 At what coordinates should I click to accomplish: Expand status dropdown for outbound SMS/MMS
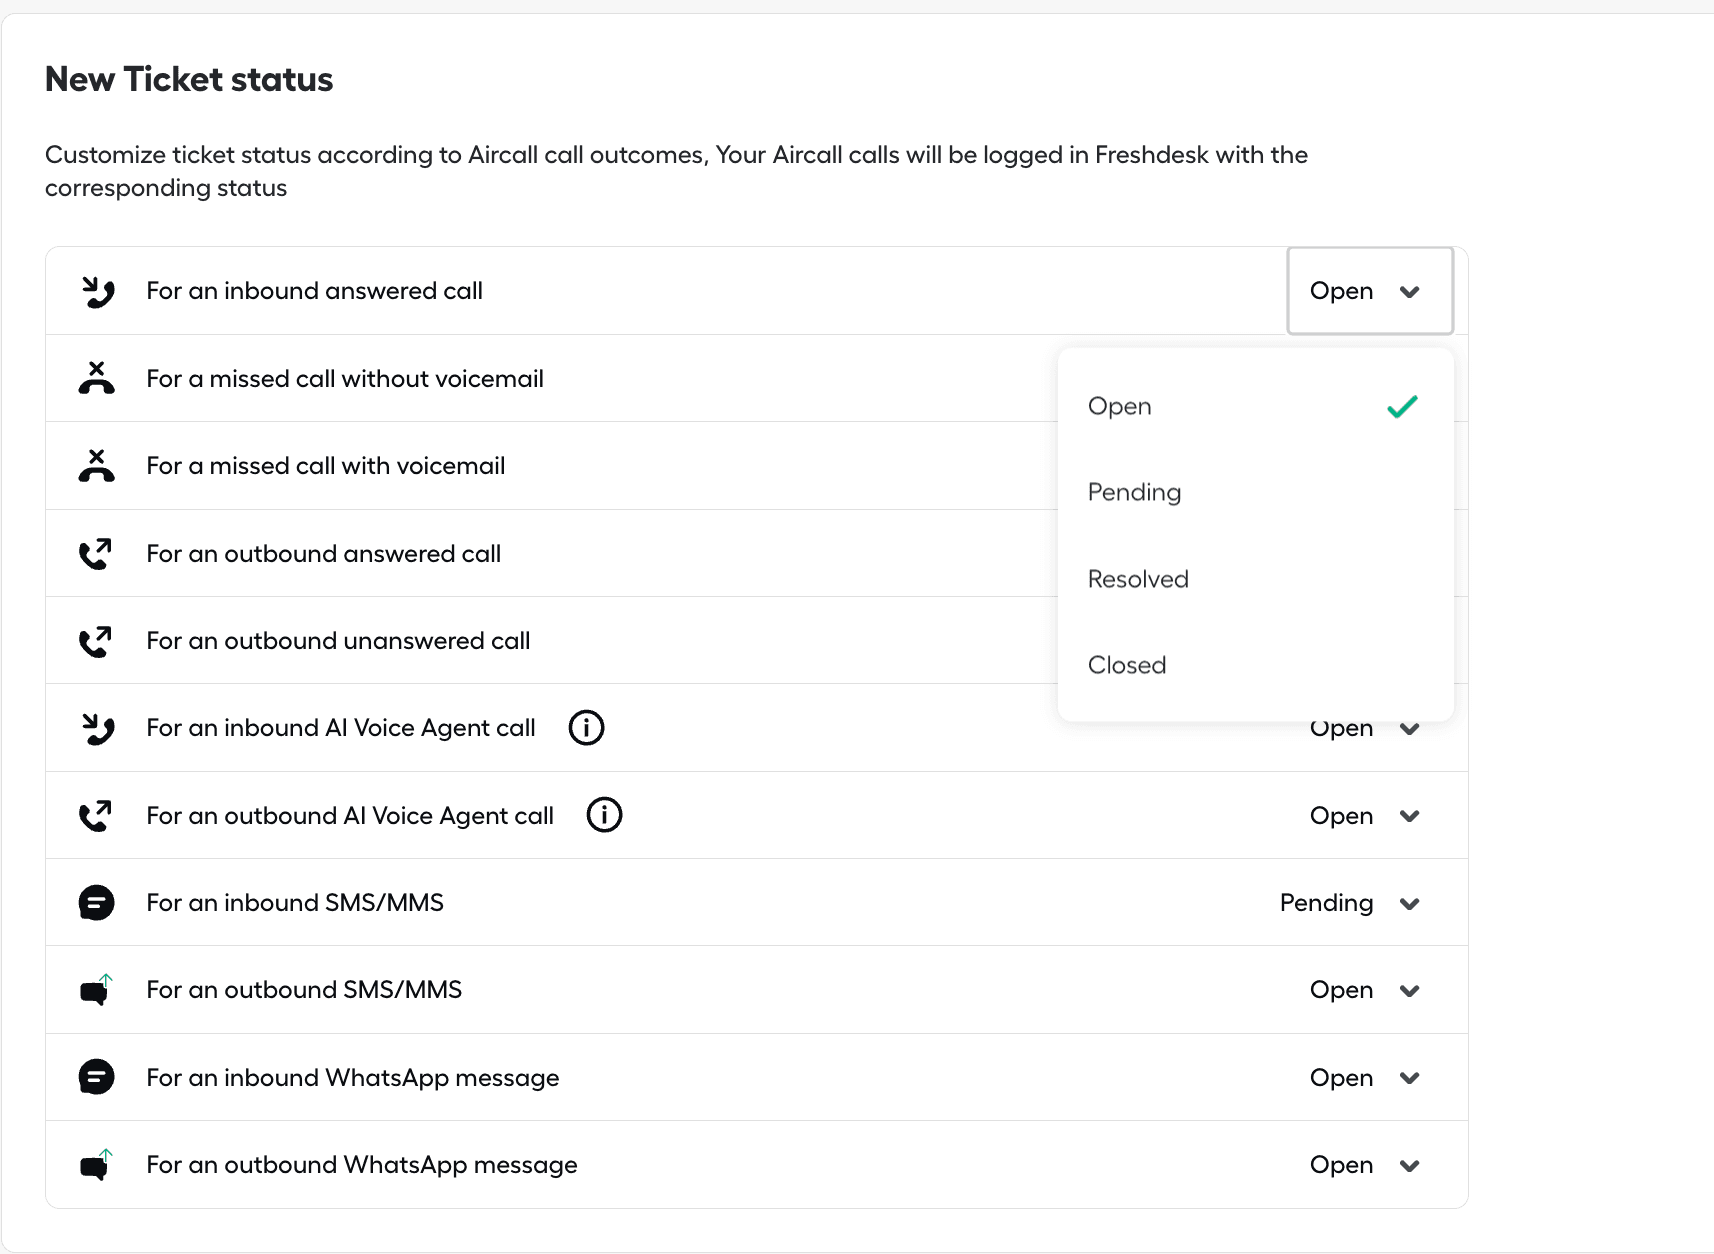tap(1365, 990)
